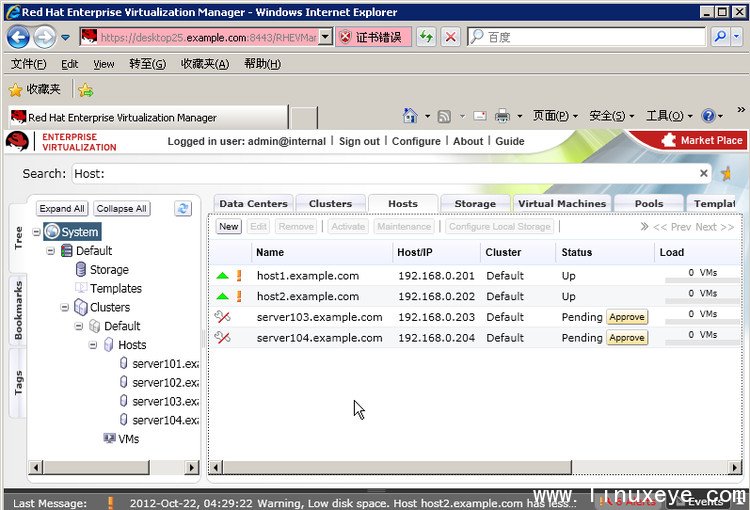Click the Read mail icon
The image size is (750, 510).
480,116
